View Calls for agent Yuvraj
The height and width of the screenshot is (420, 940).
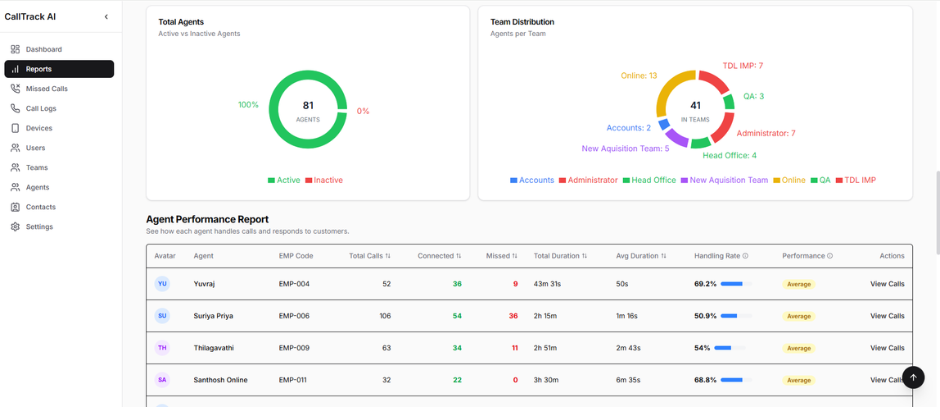(887, 284)
